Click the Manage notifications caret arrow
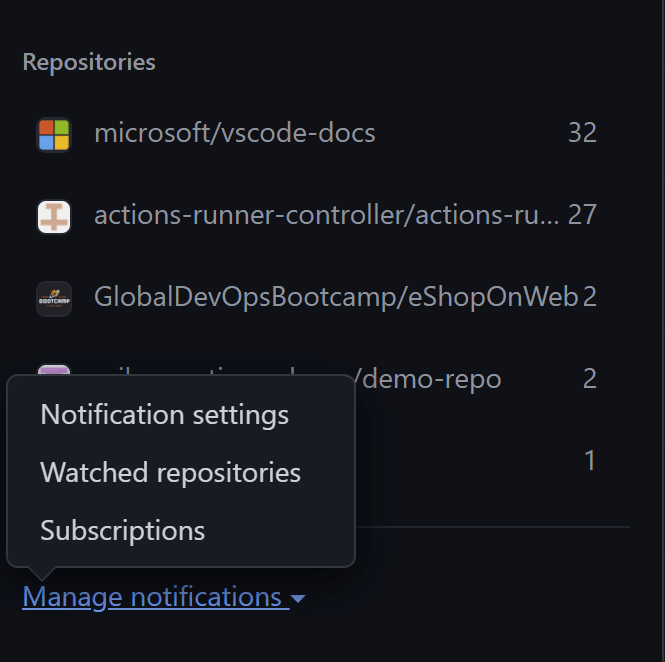This screenshot has height=662, width=665. [298, 598]
